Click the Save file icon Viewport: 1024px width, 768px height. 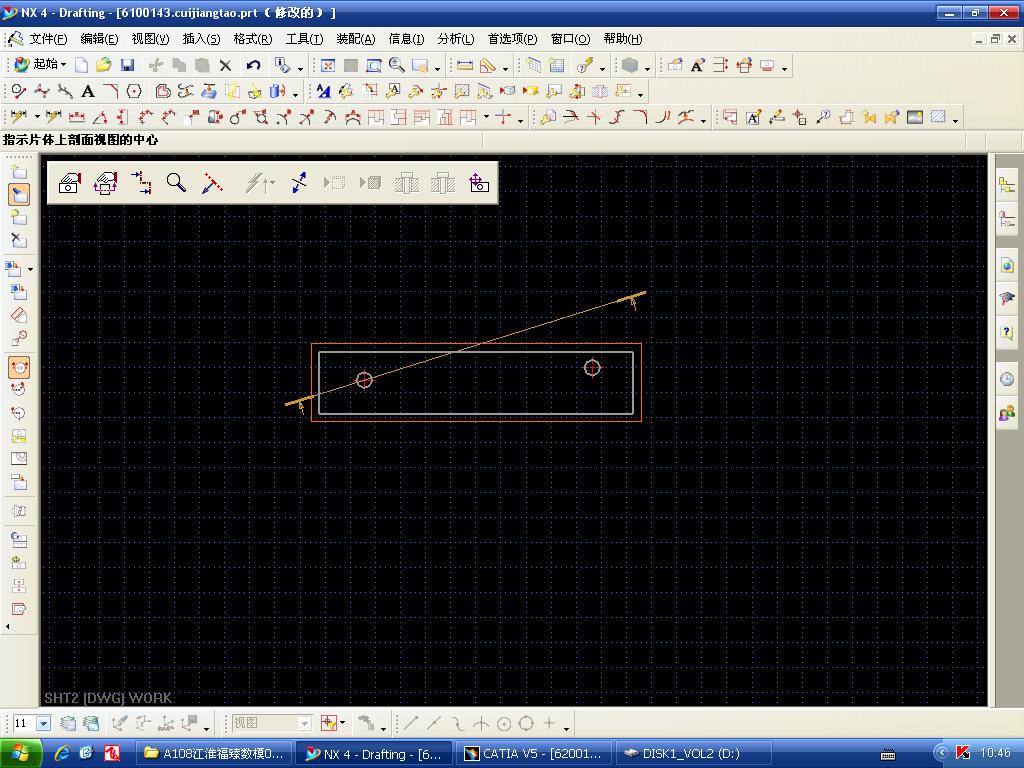click(x=127, y=65)
